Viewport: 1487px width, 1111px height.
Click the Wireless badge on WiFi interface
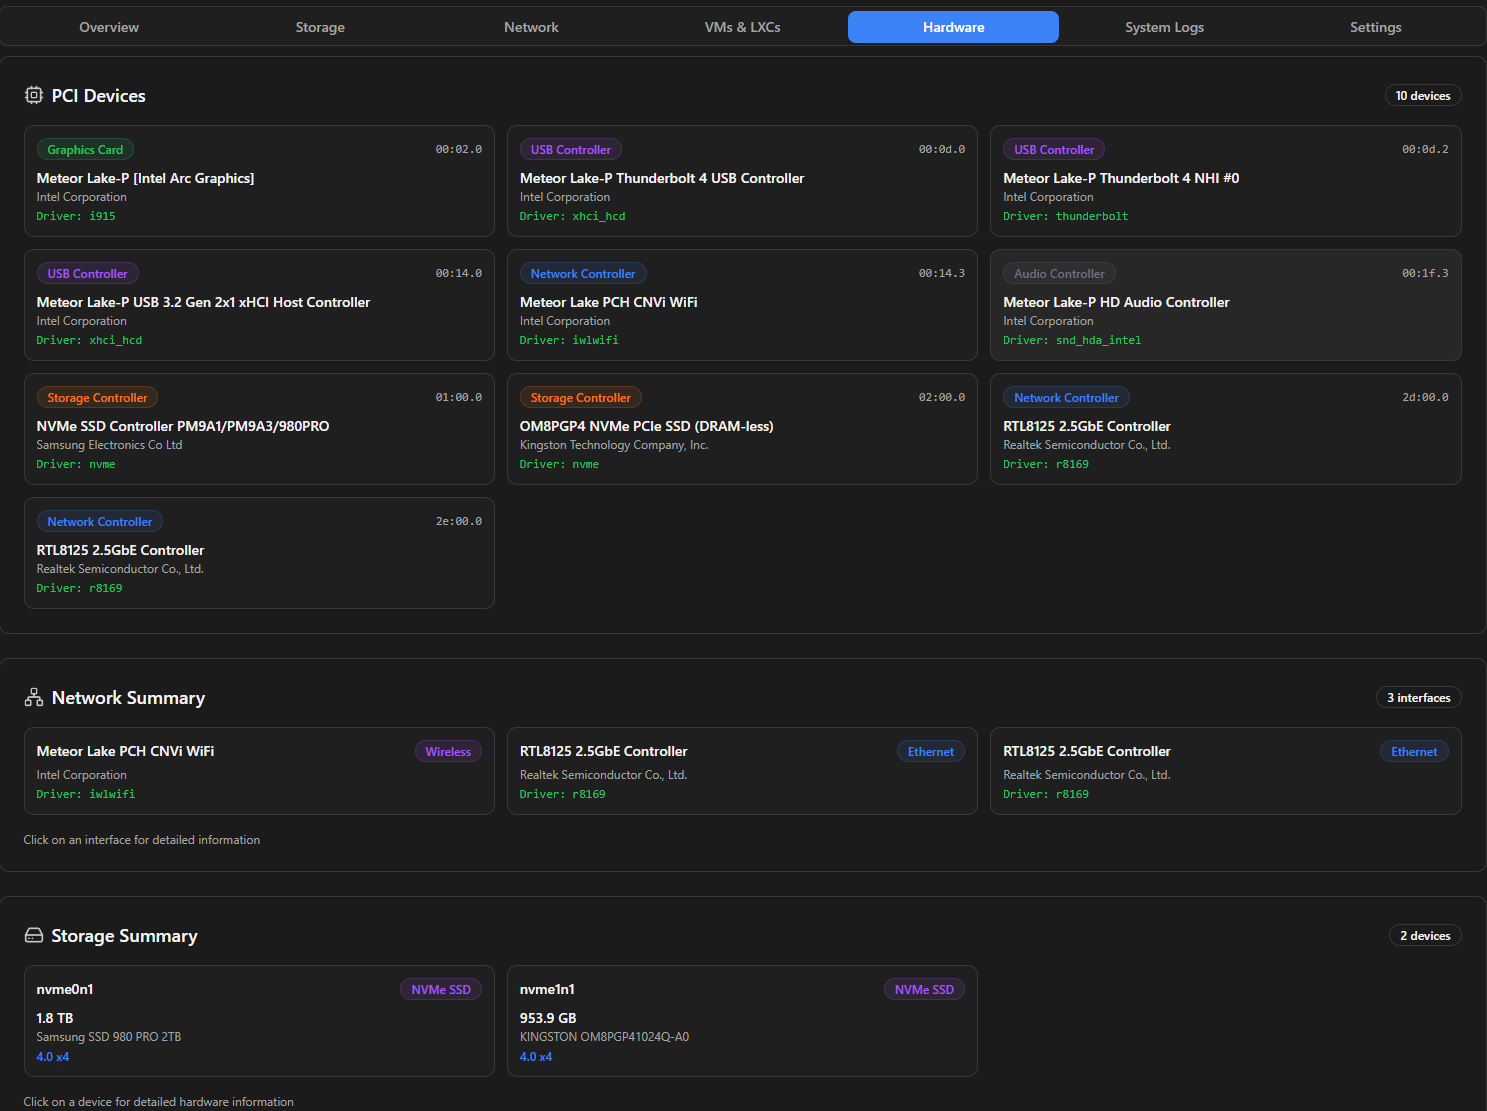(448, 752)
